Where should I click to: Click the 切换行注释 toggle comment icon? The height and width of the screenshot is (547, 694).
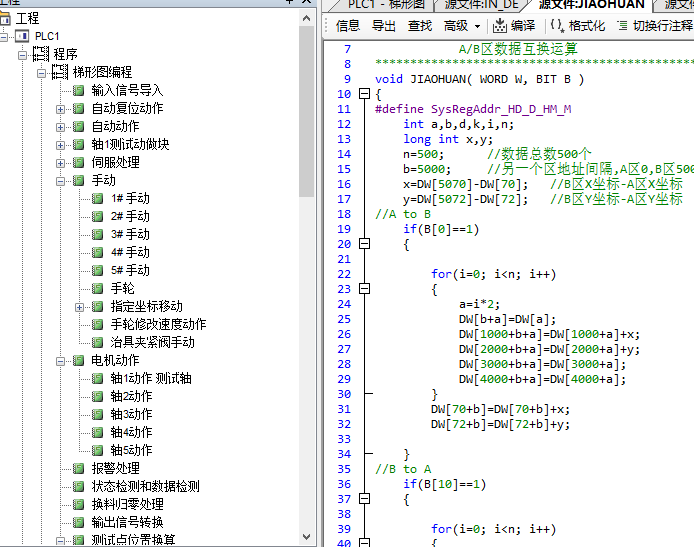click(x=622, y=26)
